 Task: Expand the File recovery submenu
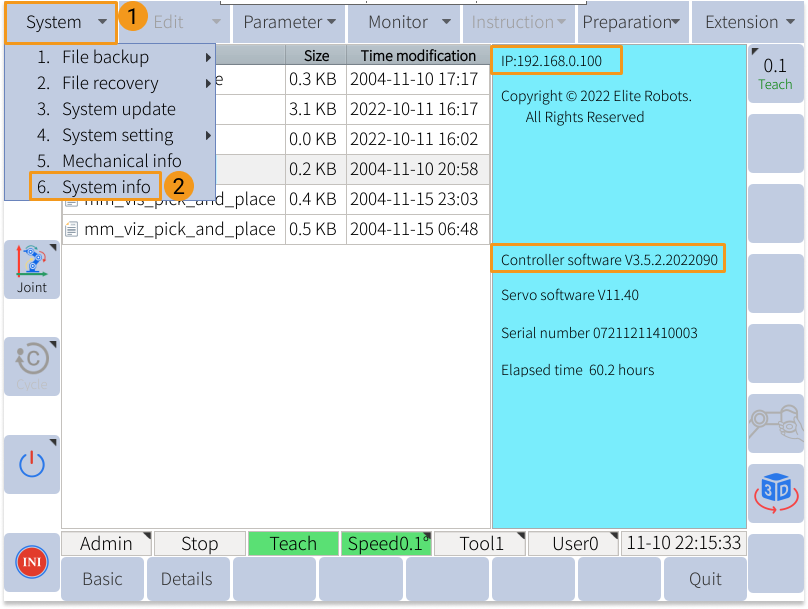coord(110,83)
